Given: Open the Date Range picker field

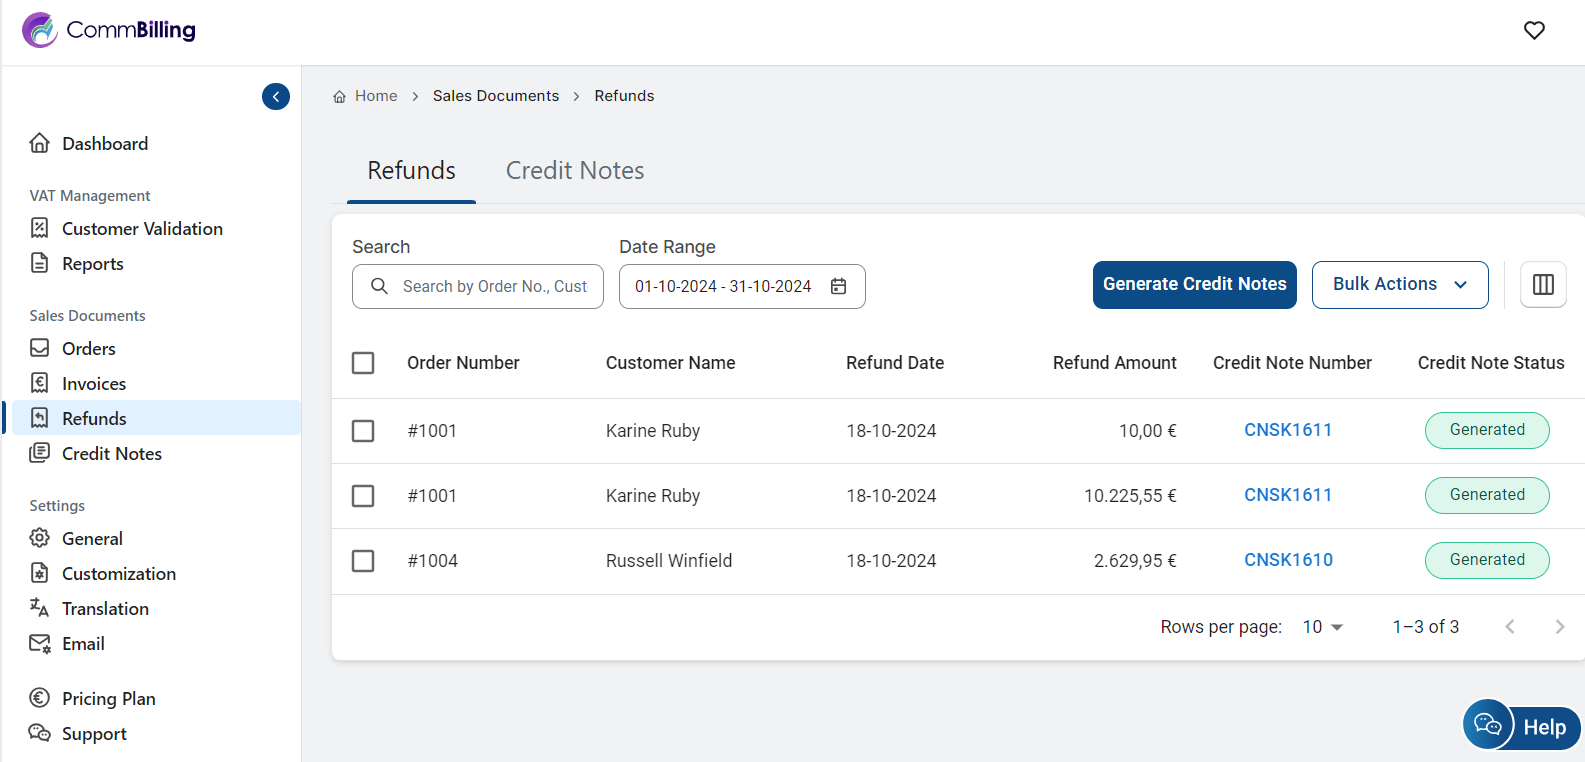Looking at the screenshot, I should coord(724,287).
